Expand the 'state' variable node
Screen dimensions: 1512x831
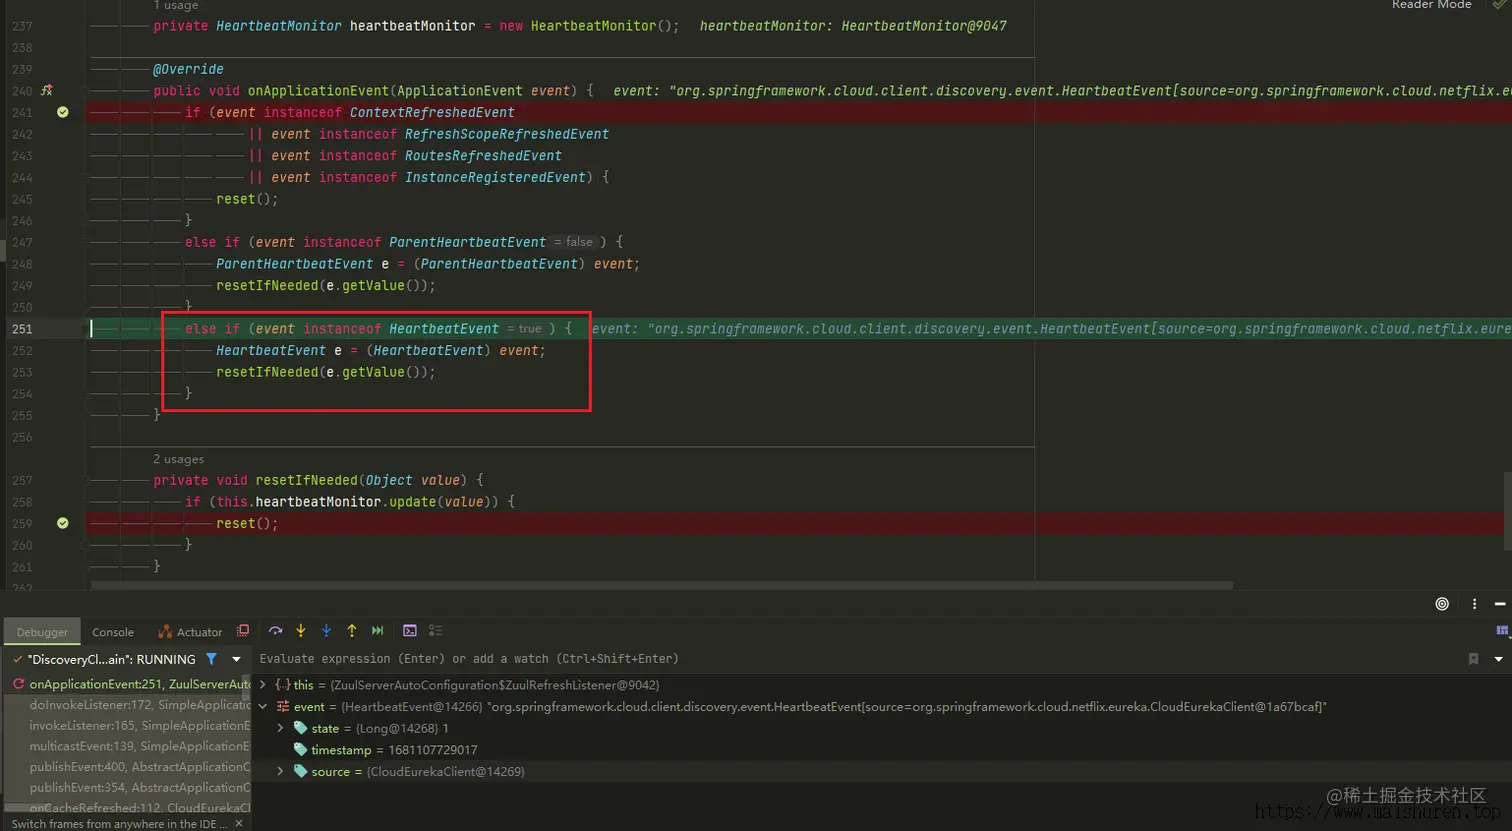pyautogui.click(x=281, y=728)
